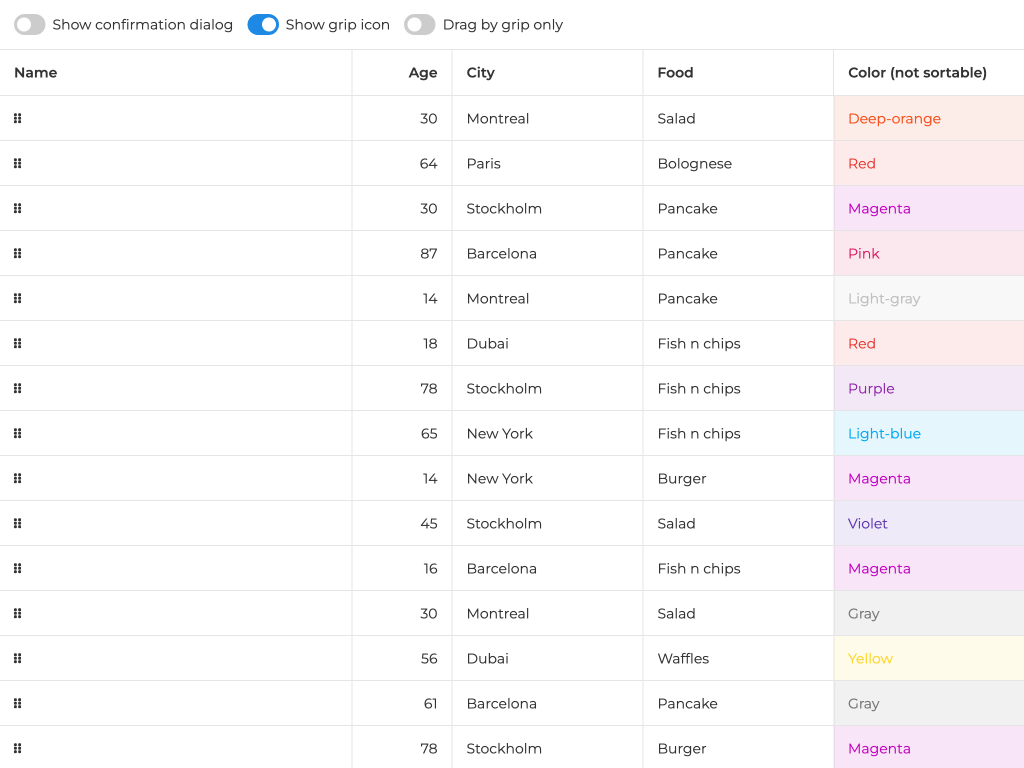The width and height of the screenshot is (1024, 768).
Task: Click the grip icon for the age 87 row
Action: click(17, 253)
